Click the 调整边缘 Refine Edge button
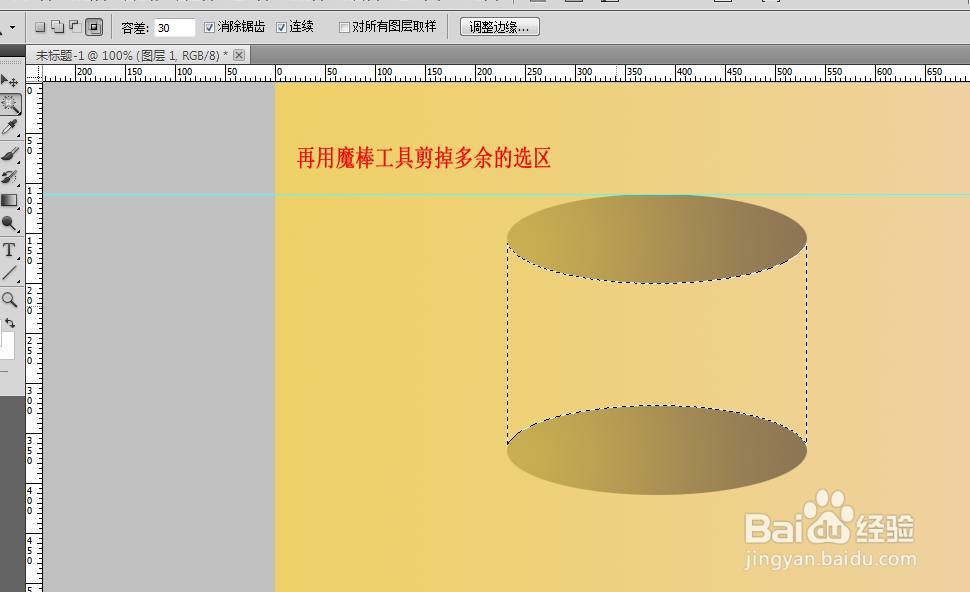 500,26
